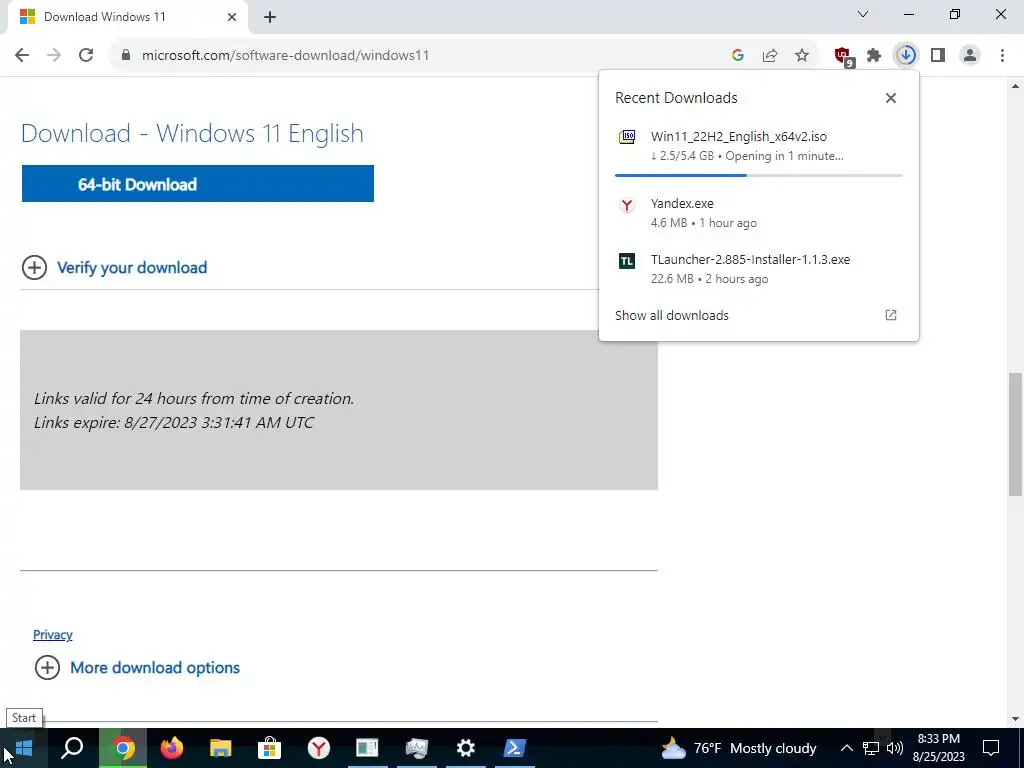Image resolution: width=1024 pixels, height=768 pixels.
Task: Open the Privacy link
Action: pos(53,635)
